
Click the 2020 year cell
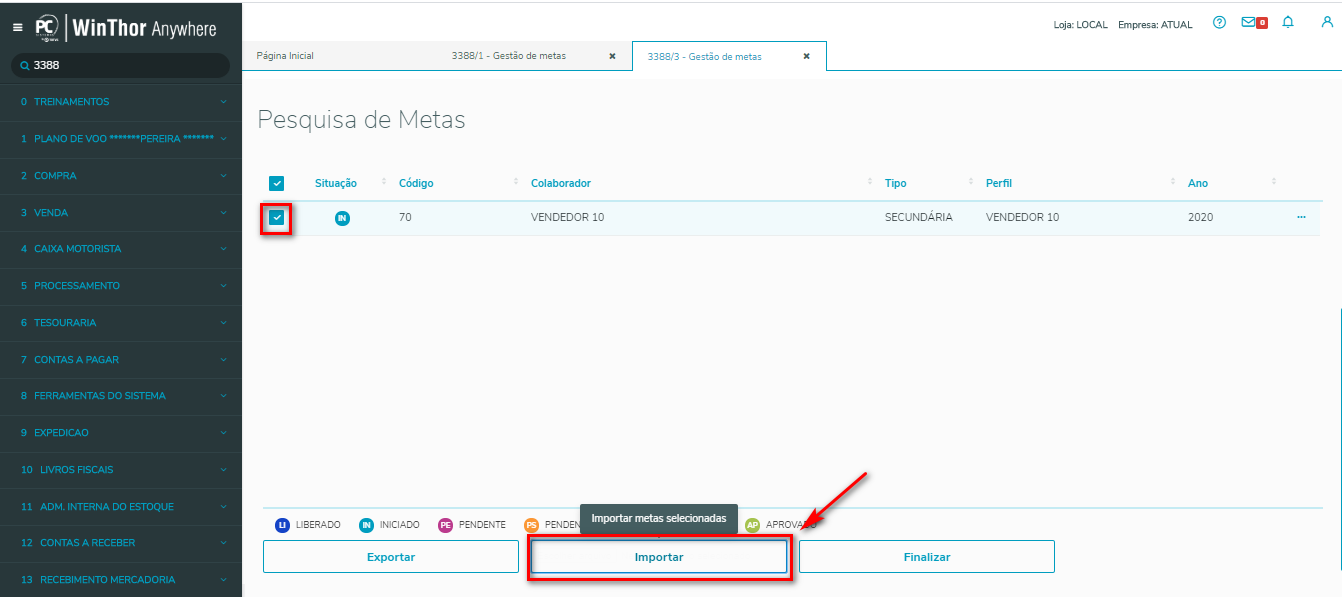click(x=1201, y=217)
